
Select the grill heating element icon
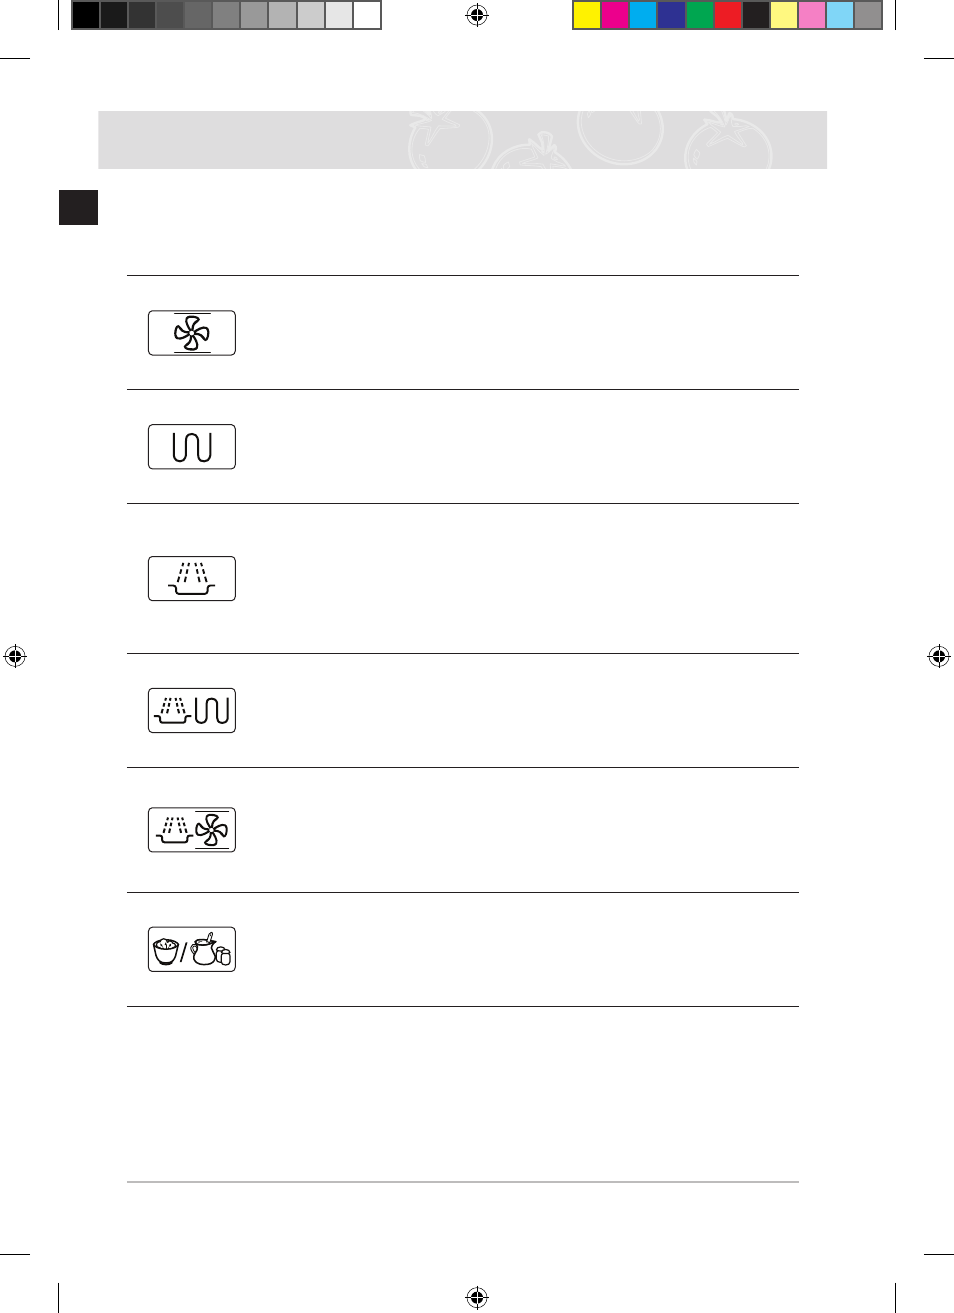click(x=192, y=447)
